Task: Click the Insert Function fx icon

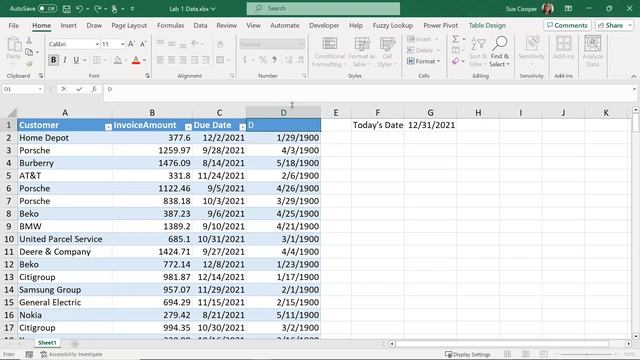Action: (94, 89)
